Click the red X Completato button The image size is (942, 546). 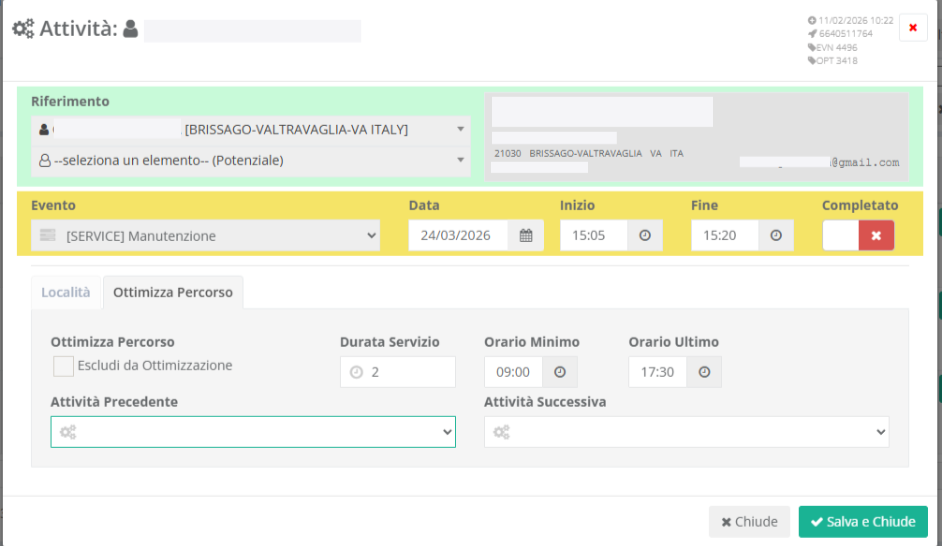coord(876,236)
